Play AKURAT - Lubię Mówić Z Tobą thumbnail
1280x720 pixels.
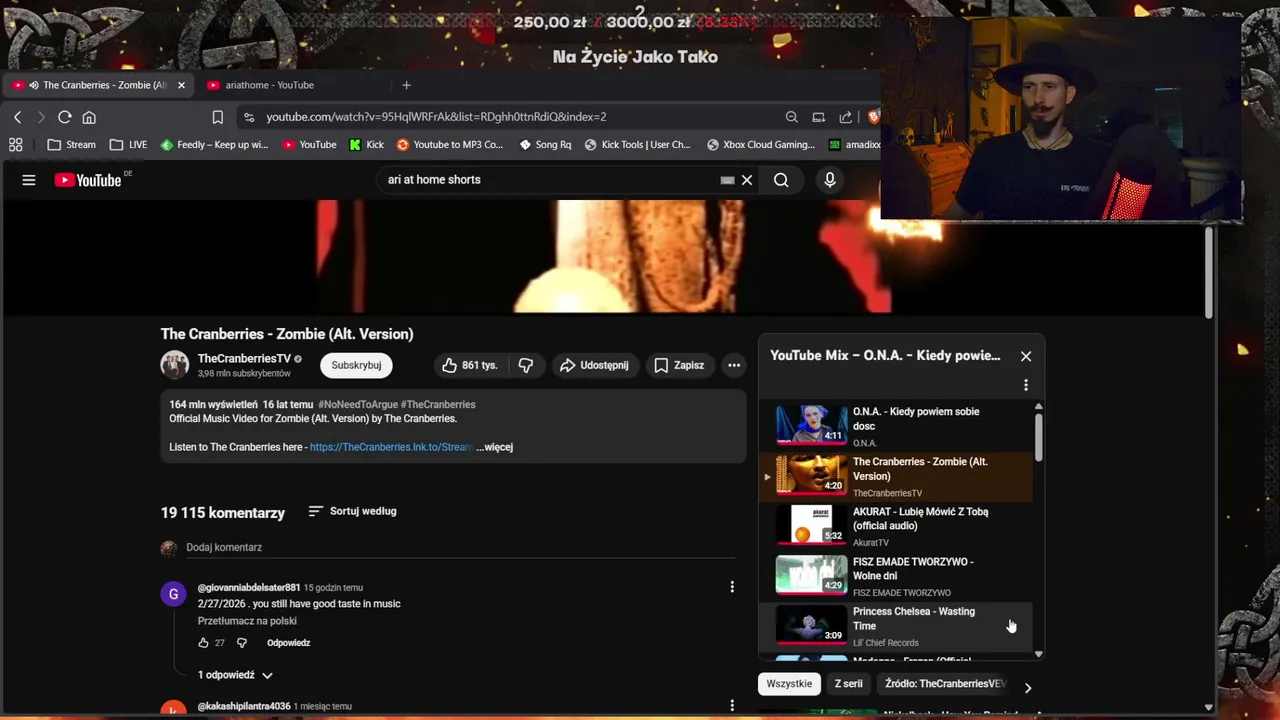811,524
